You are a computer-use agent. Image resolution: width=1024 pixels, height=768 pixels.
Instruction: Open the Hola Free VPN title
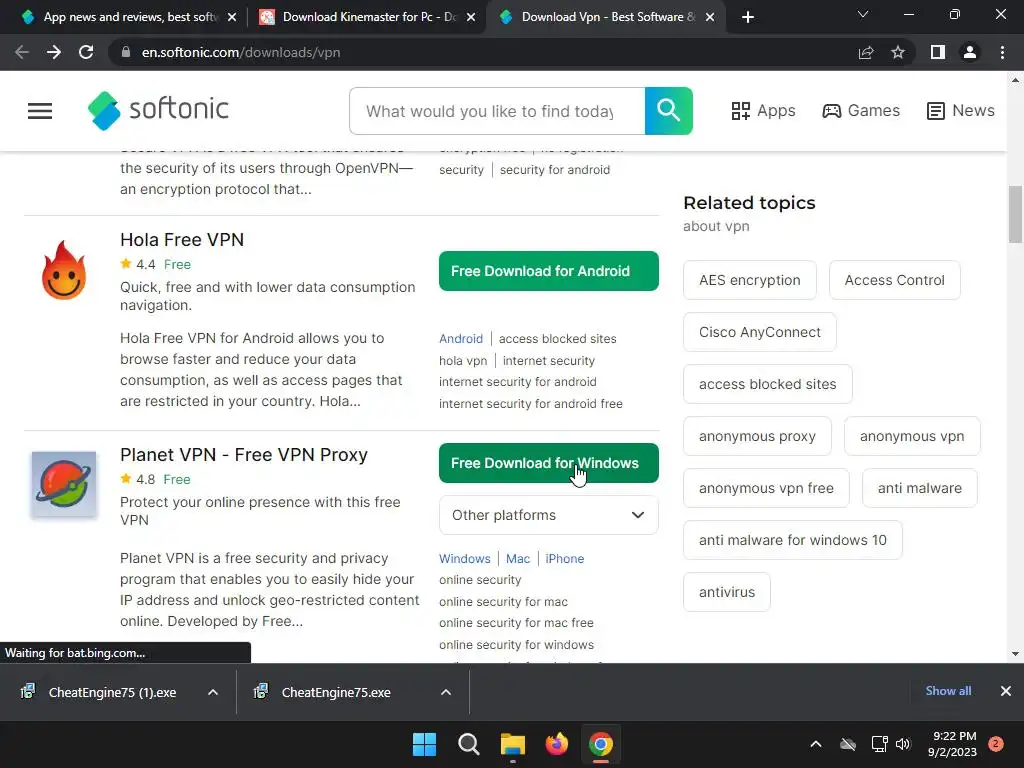click(x=182, y=240)
